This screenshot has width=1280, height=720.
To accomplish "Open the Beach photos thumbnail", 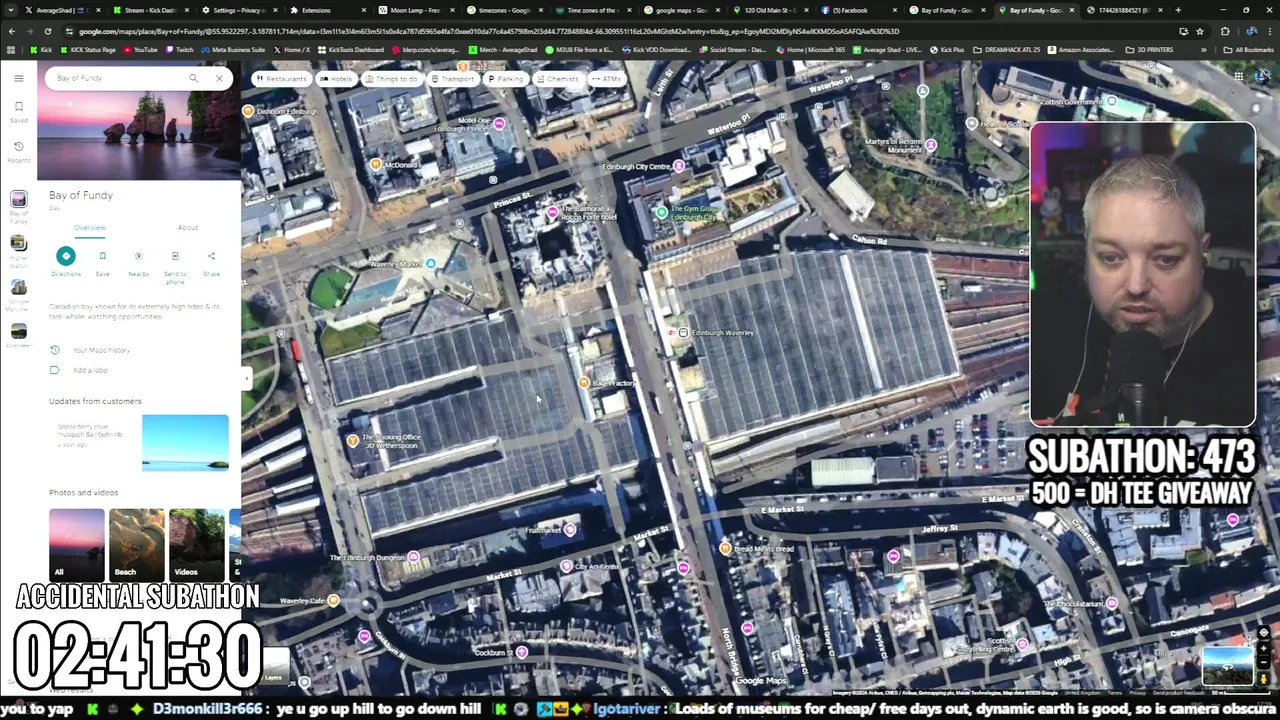I will (137, 544).
